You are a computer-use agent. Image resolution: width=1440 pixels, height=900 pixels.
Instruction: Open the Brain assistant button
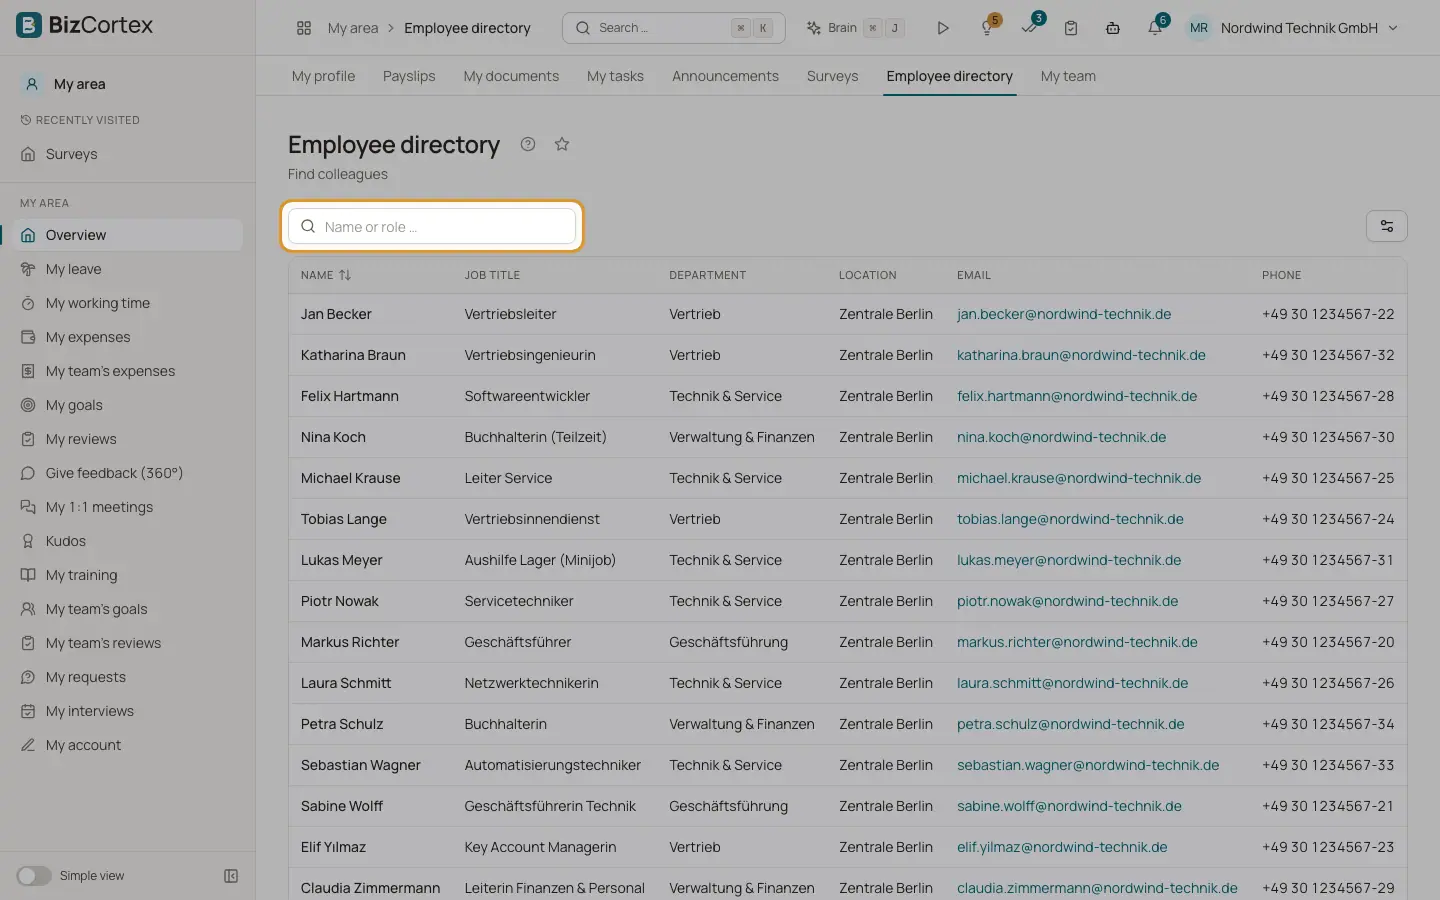pos(855,28)
